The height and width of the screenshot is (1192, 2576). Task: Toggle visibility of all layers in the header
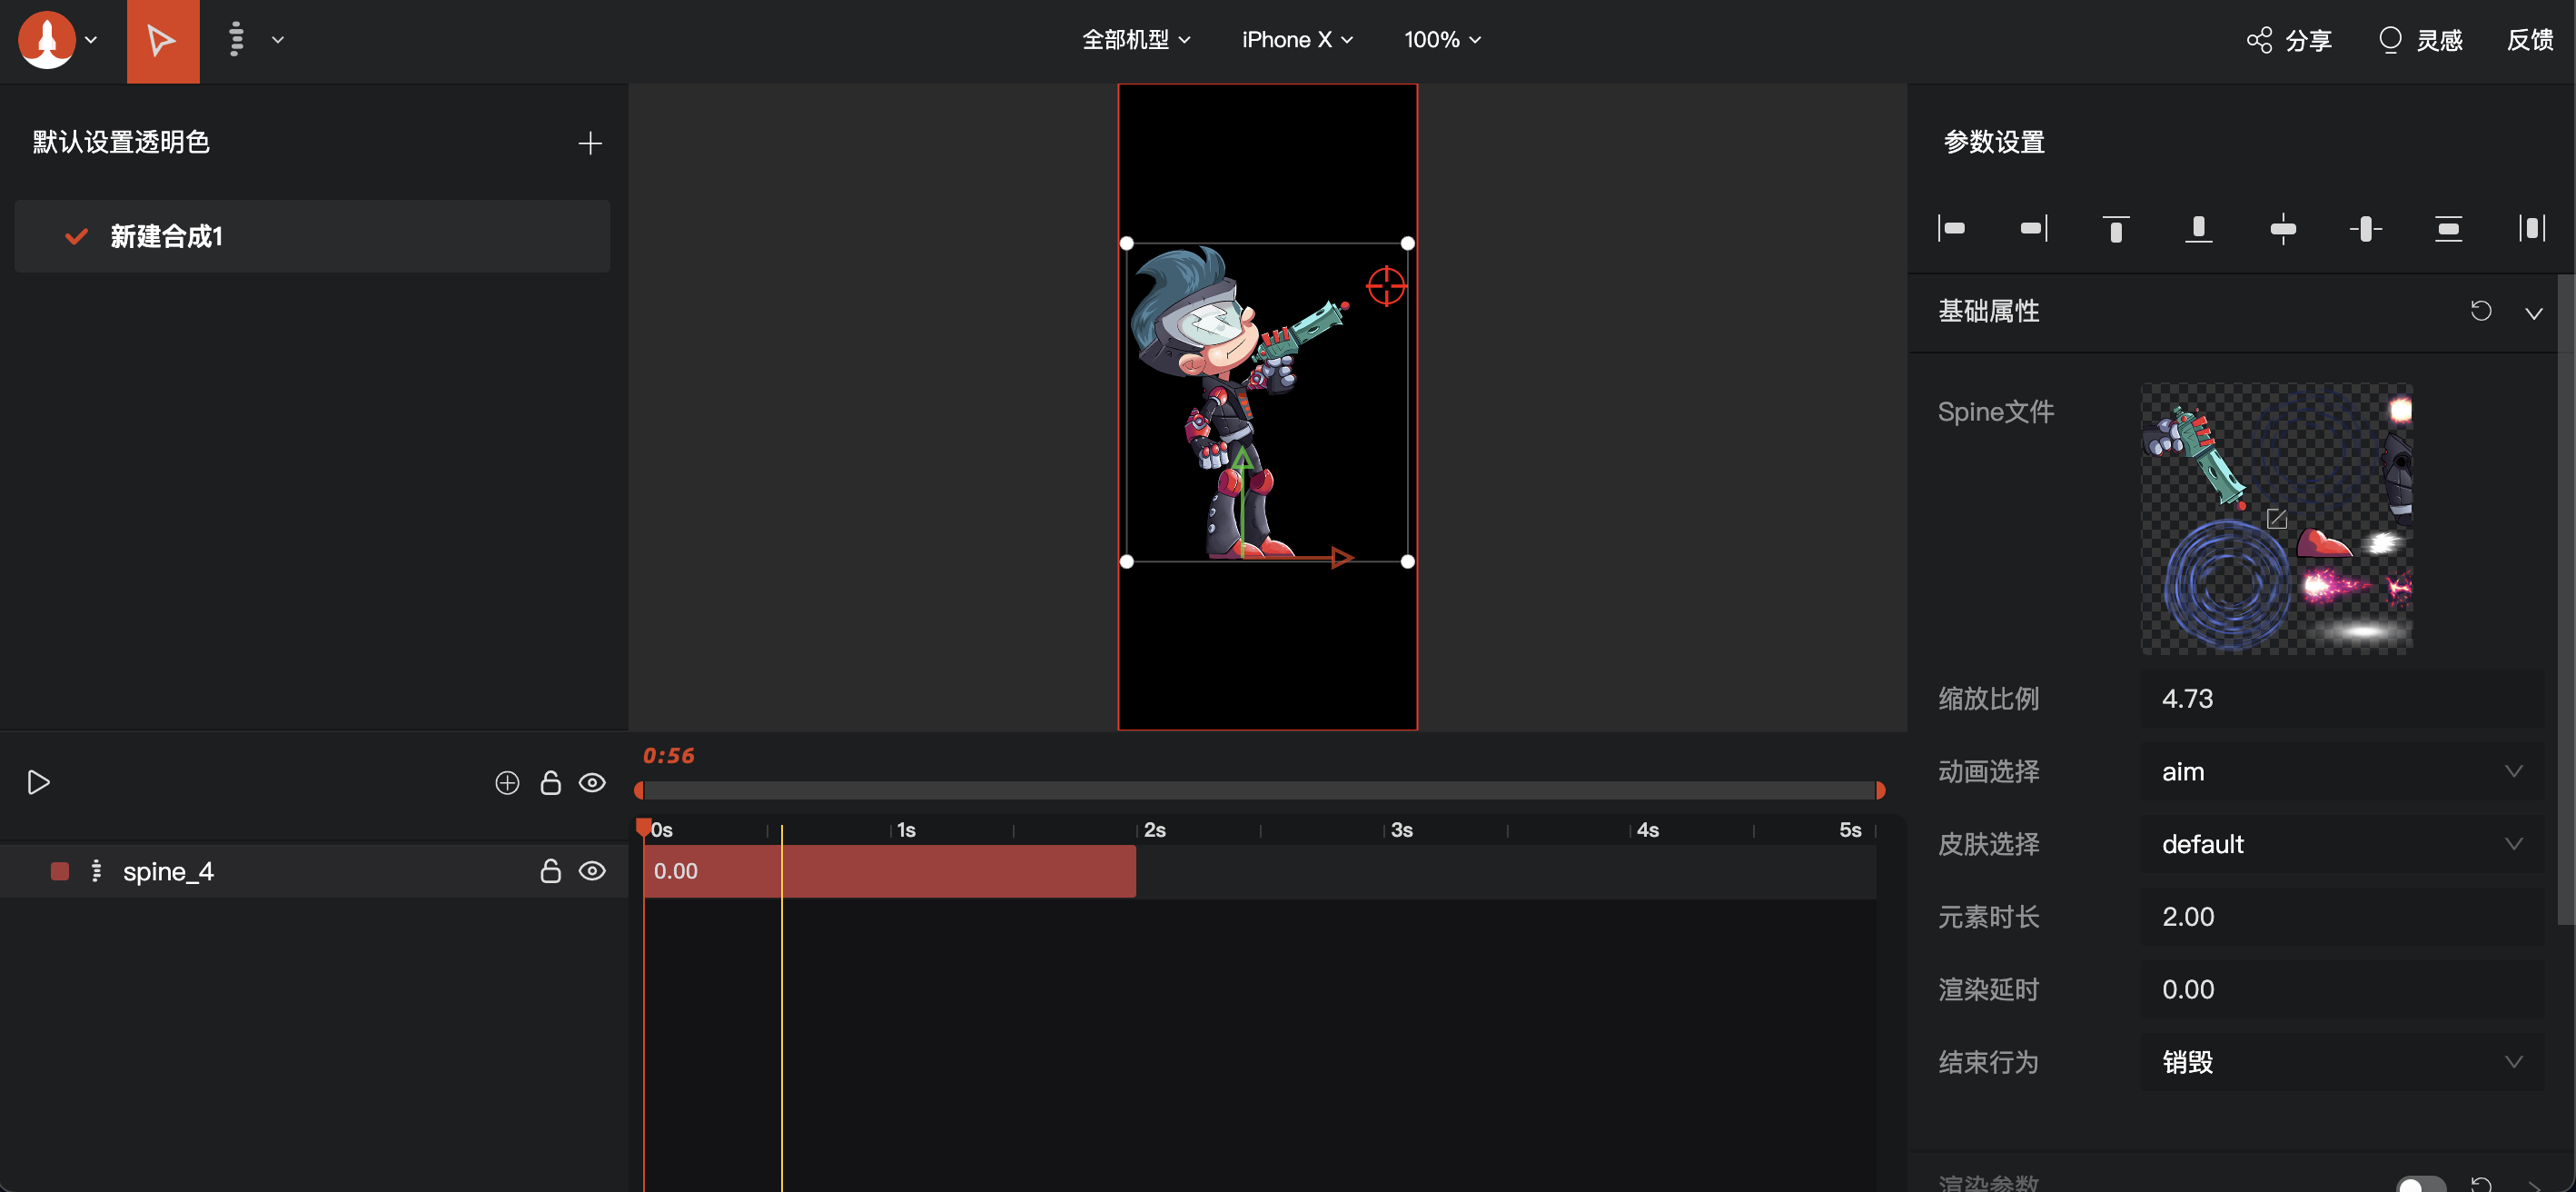pyautogui.click(x=592, y=783)
